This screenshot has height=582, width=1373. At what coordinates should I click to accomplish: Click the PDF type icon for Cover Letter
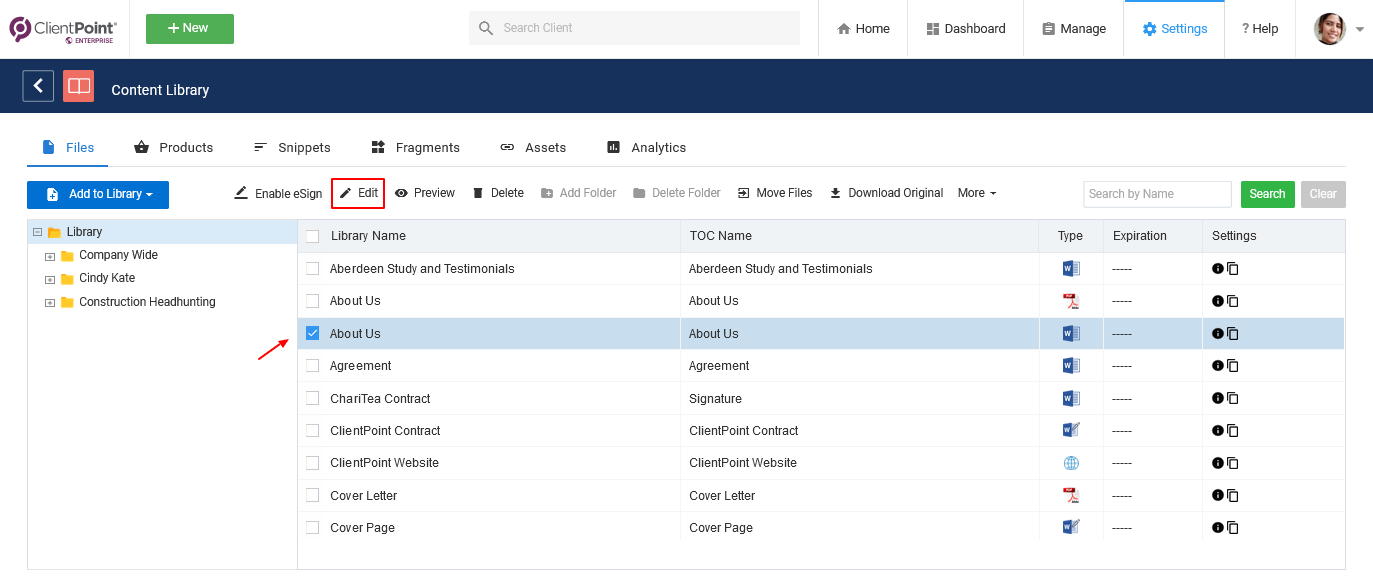pos(1071,495)
